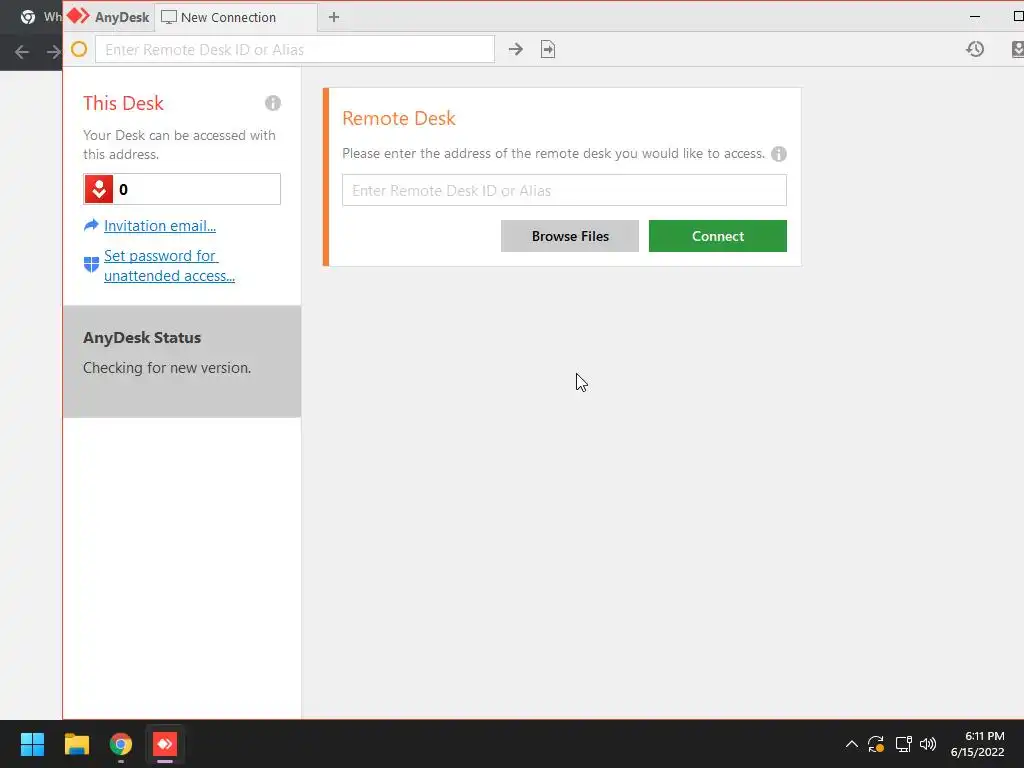Click the file transfer icon in toolbar
The height and width of the screenshot is (768, 1024).
coord(548,50)
